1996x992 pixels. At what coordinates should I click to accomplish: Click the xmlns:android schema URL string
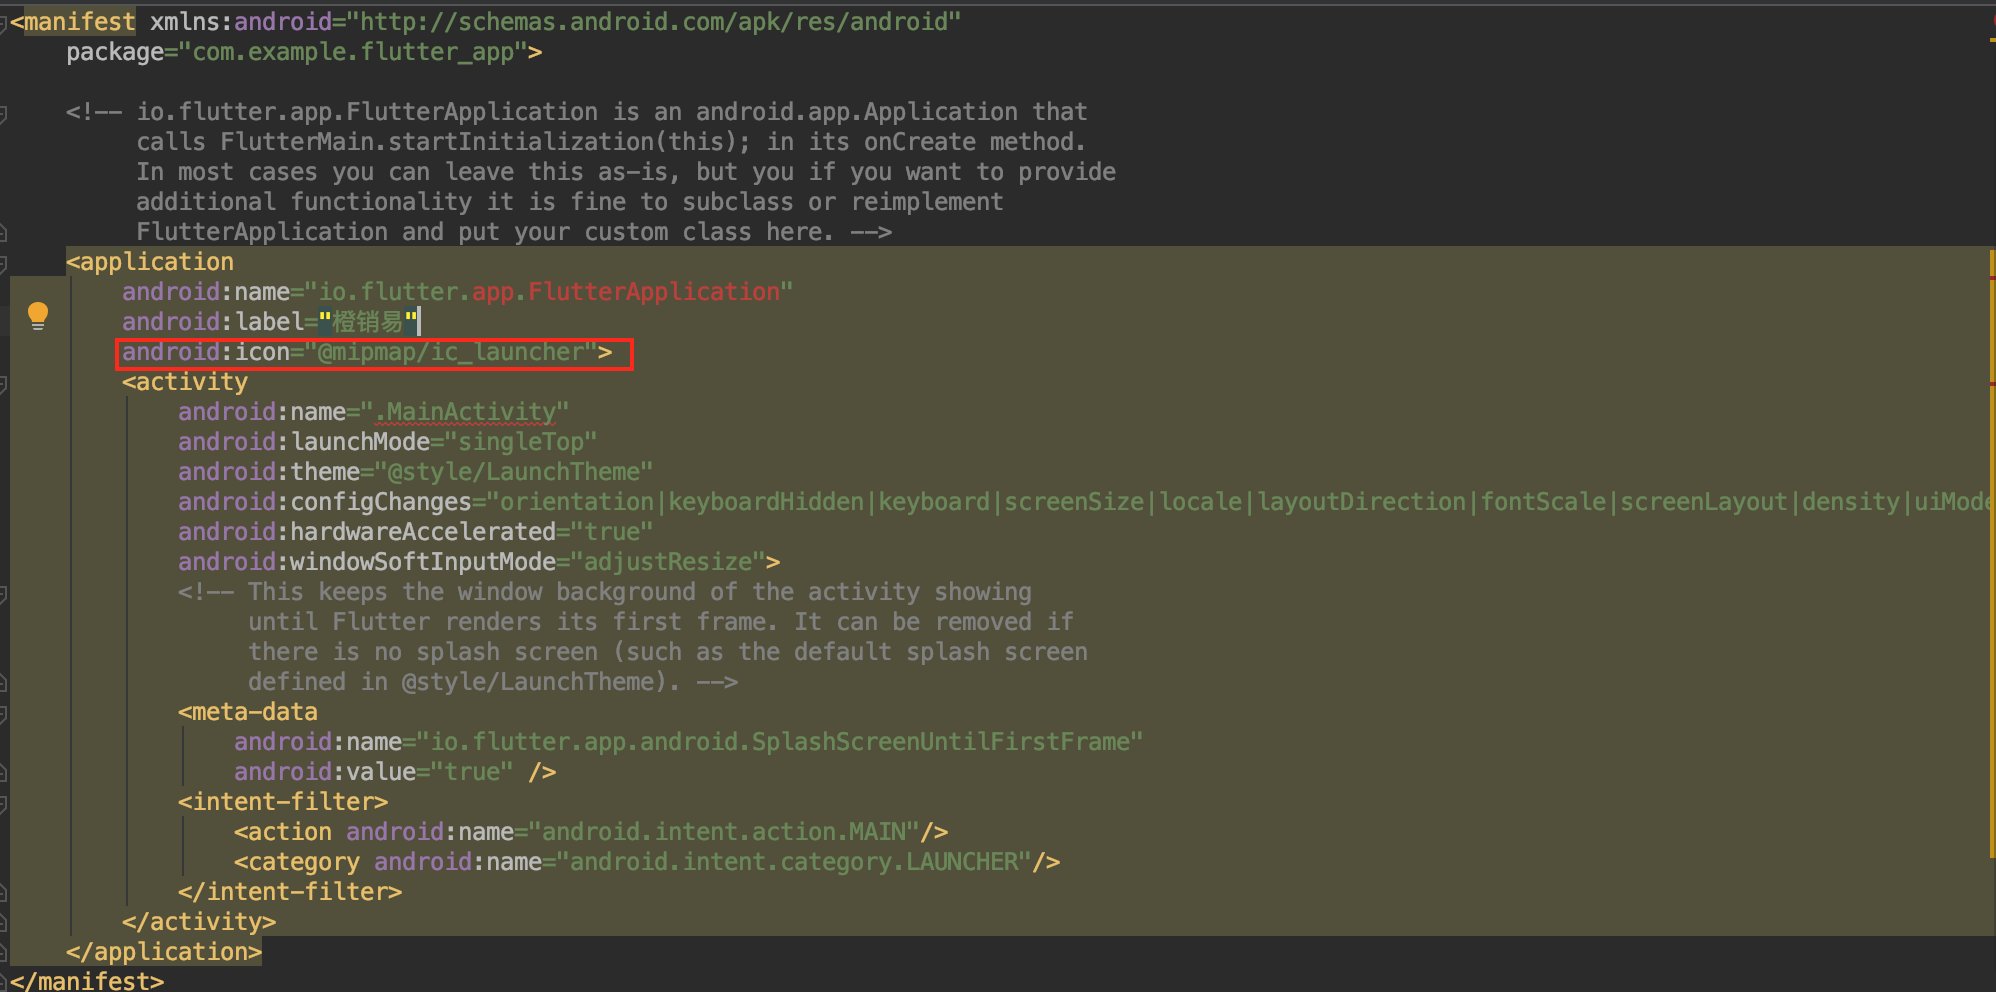pyautogui.click(x=654, y=22)
